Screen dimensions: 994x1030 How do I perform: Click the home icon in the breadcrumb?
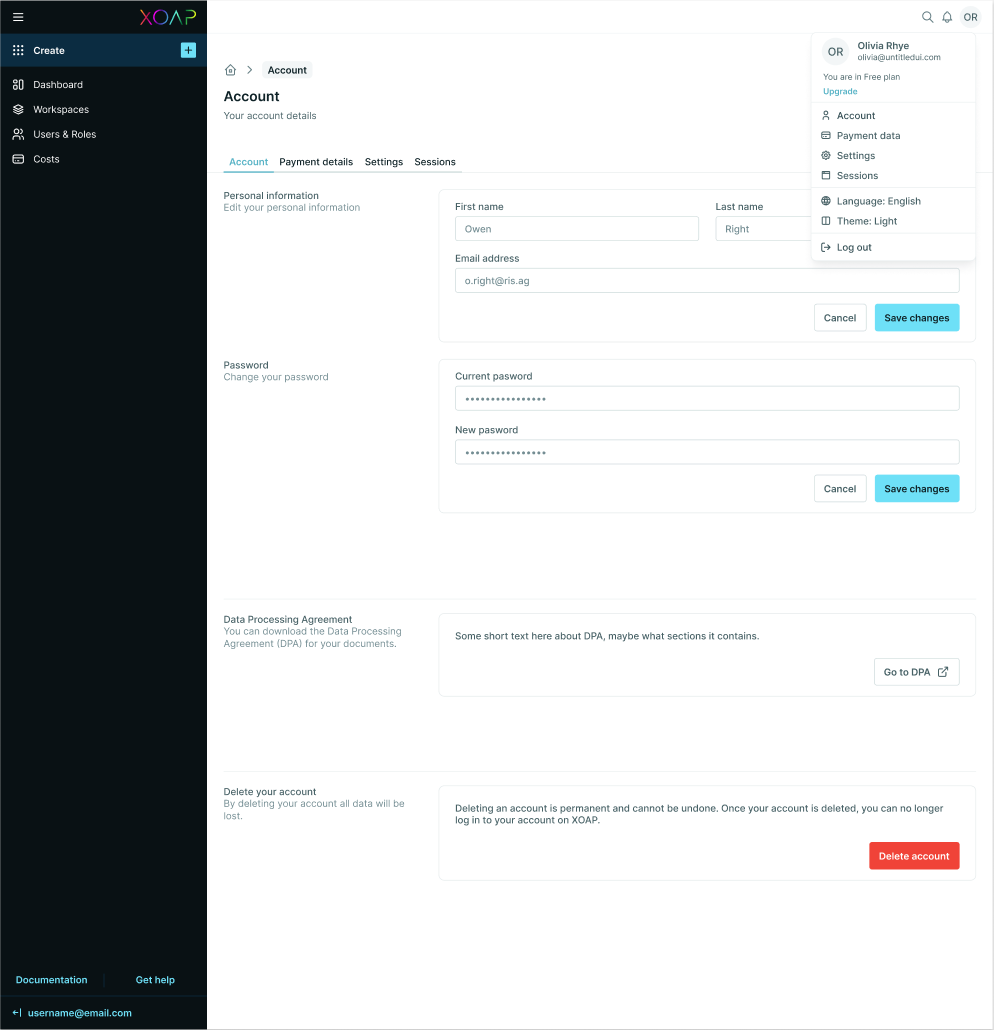point(230,70)
